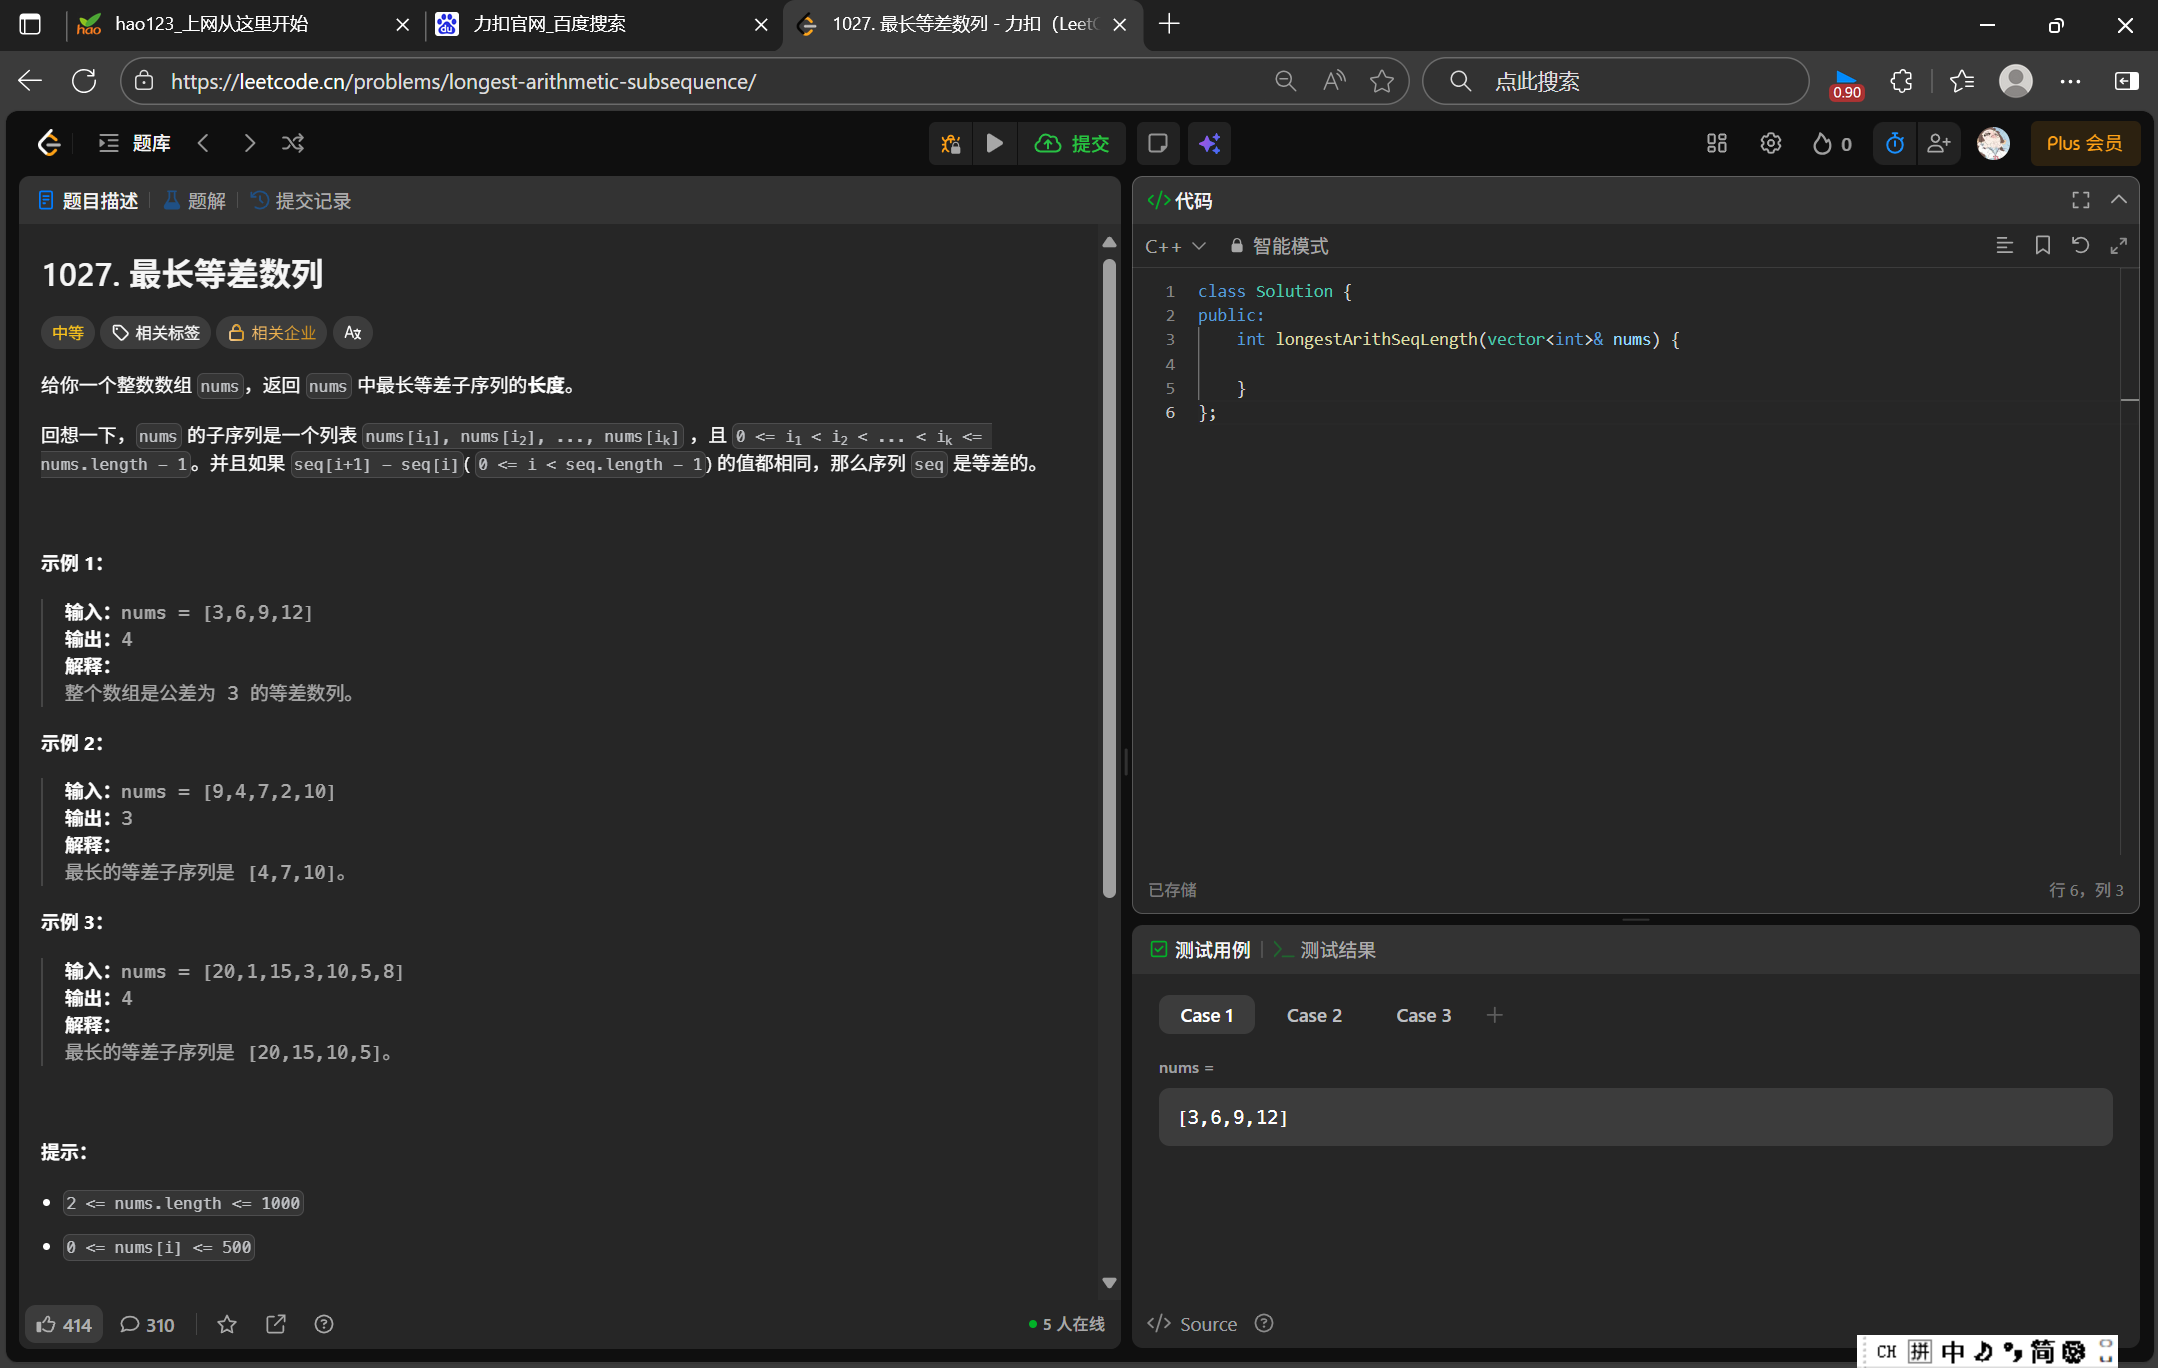The image size is (2158, 1368).
Task: Open the C++ language dropdown
Action: [1175, 246]
